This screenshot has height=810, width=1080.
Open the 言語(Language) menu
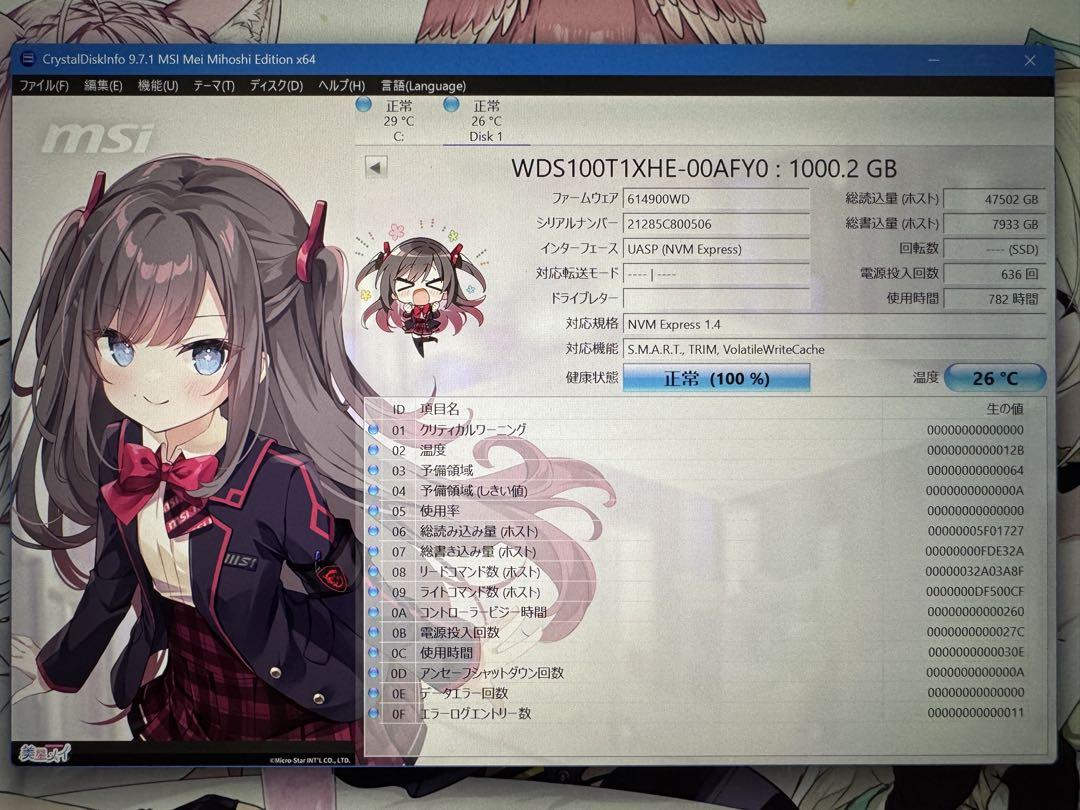423,86
